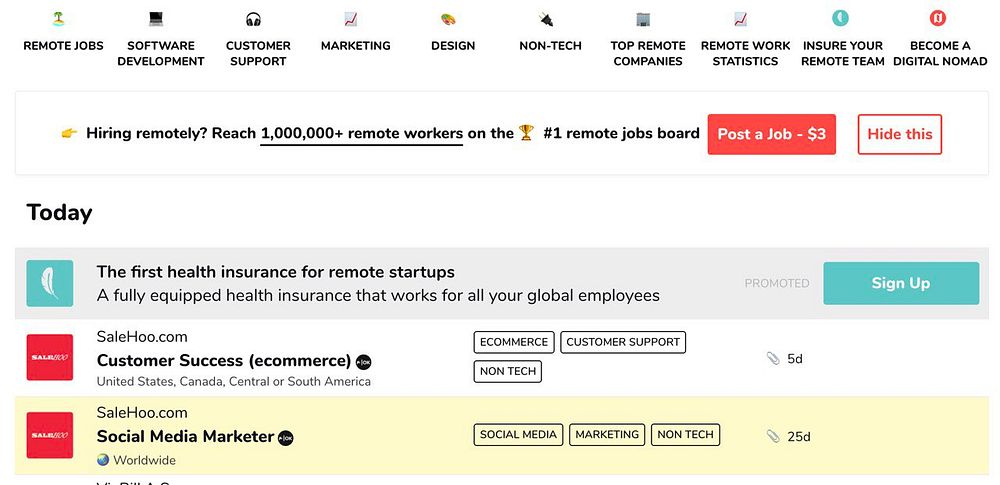The height and width of the screenshot is (485, 1000).
Task: Open the Customer Success (ecommerce) job listing
Action: [224, 361]
